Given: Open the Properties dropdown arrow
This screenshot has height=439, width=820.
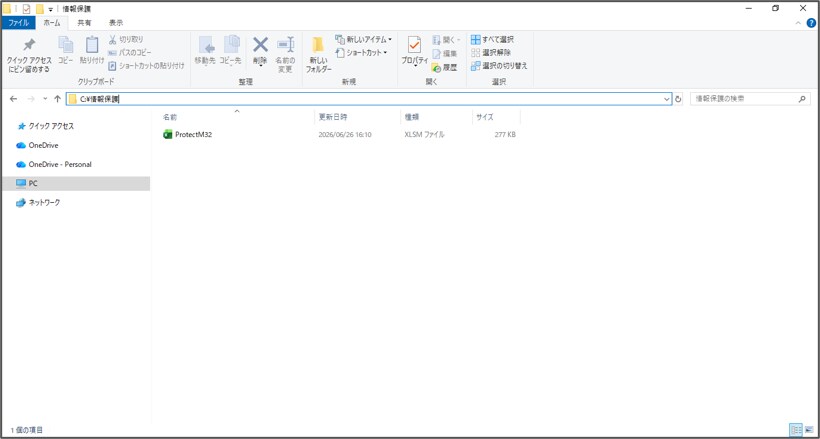Looking at the screenshot, I should point(415,67).
